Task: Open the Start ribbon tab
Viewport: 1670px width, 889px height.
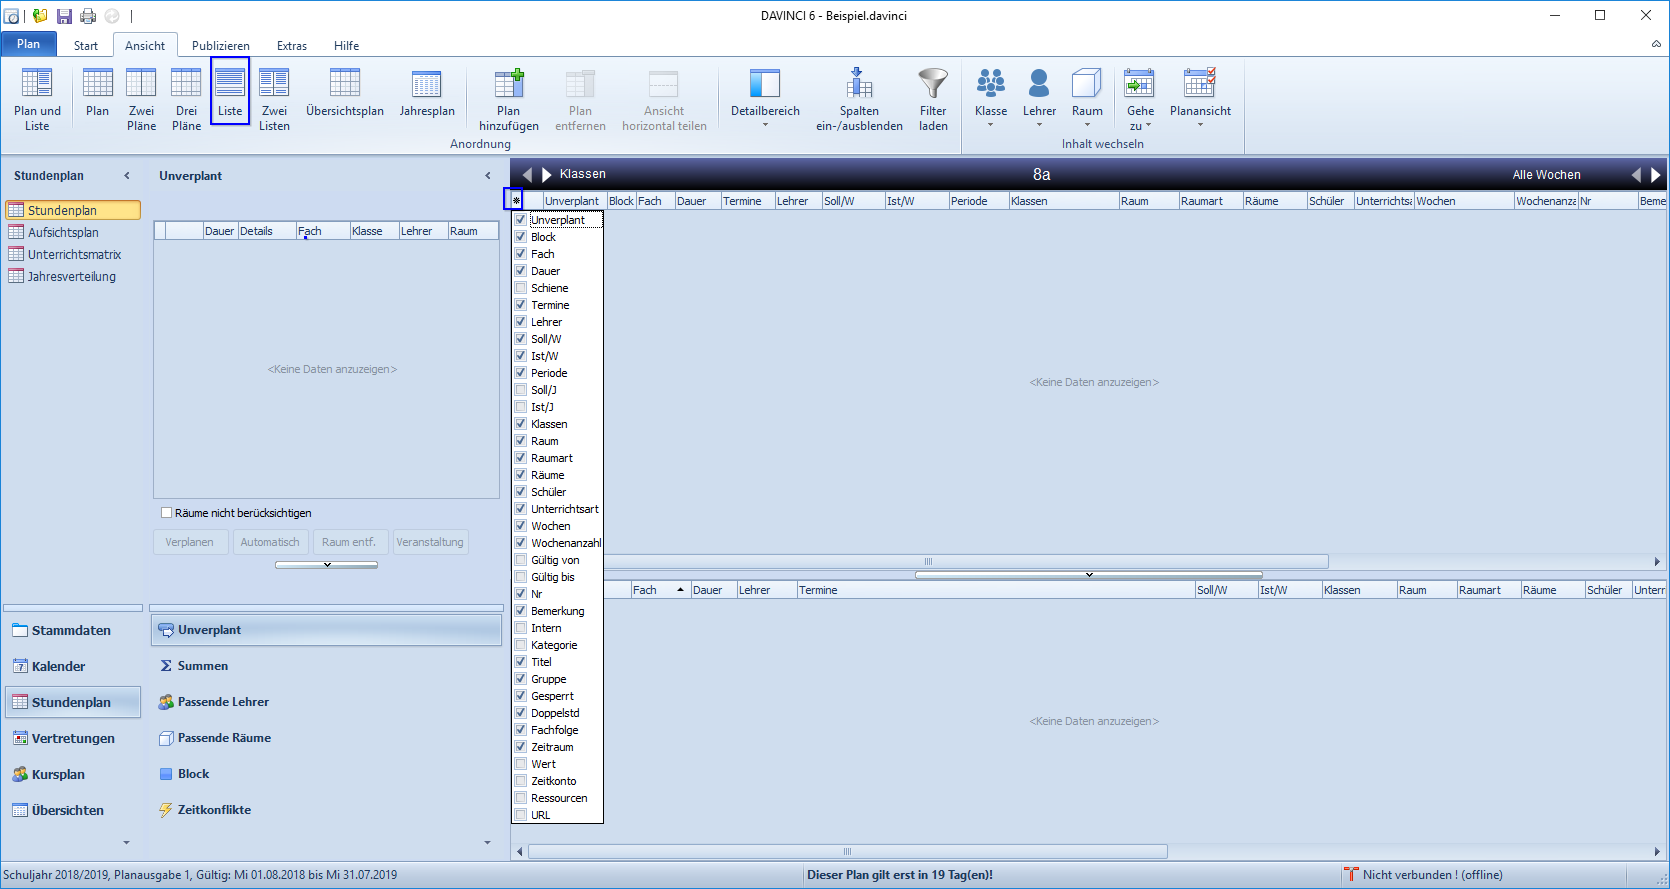Action: click(x=86, y=46)
